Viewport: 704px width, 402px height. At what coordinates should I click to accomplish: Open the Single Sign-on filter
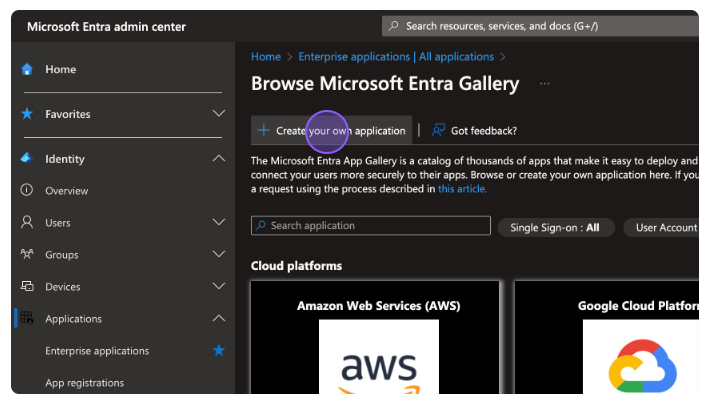coord(554,228)
